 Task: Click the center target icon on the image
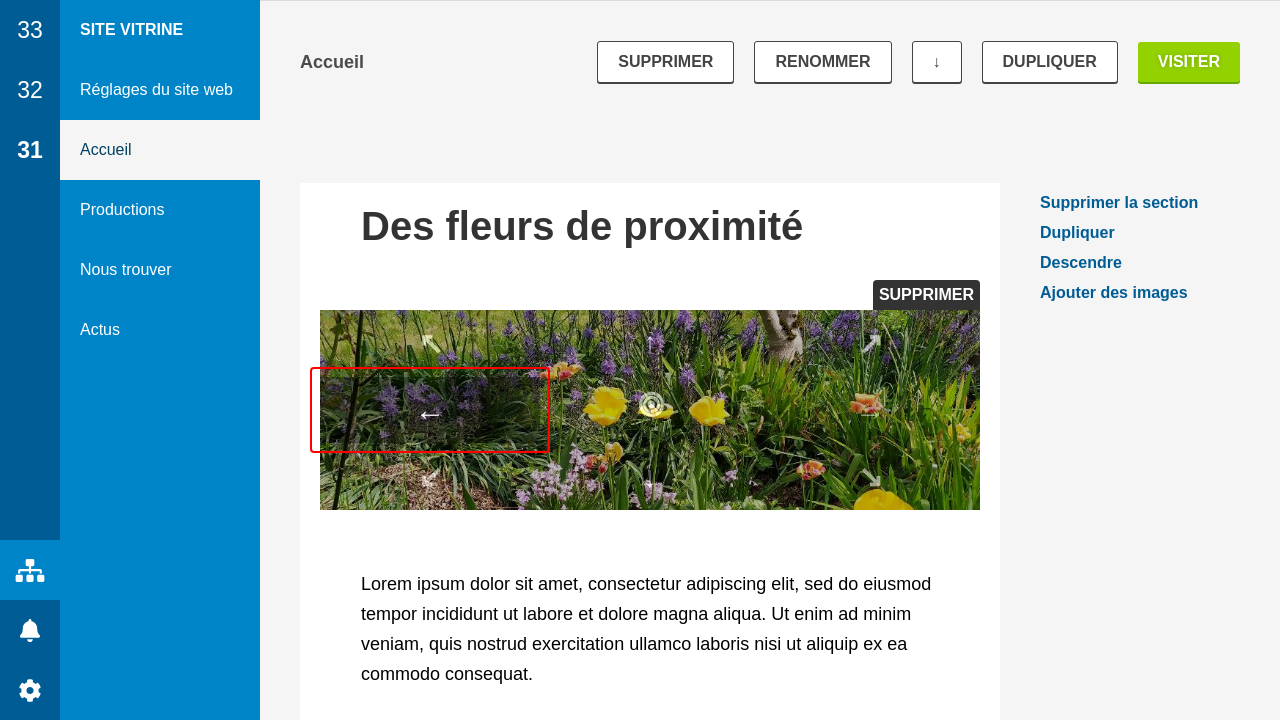coord(651,405)
